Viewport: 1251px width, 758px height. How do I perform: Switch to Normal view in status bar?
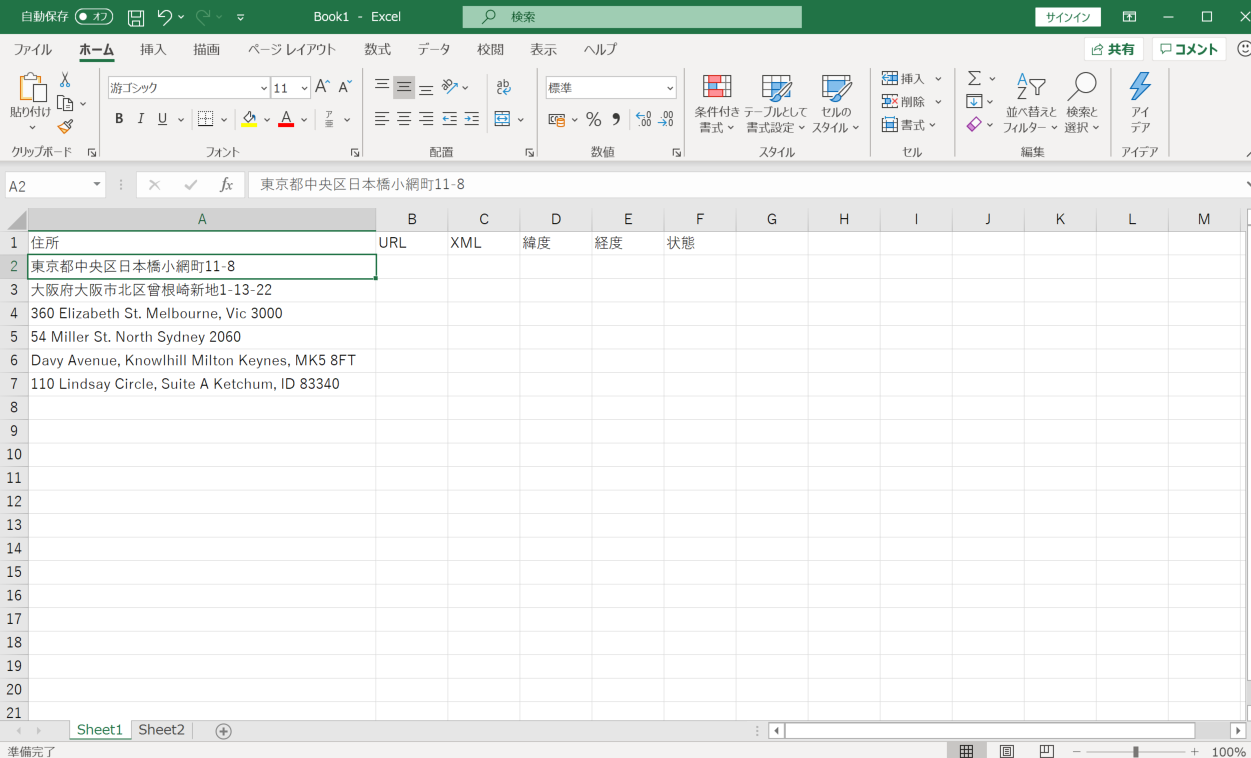967,751
